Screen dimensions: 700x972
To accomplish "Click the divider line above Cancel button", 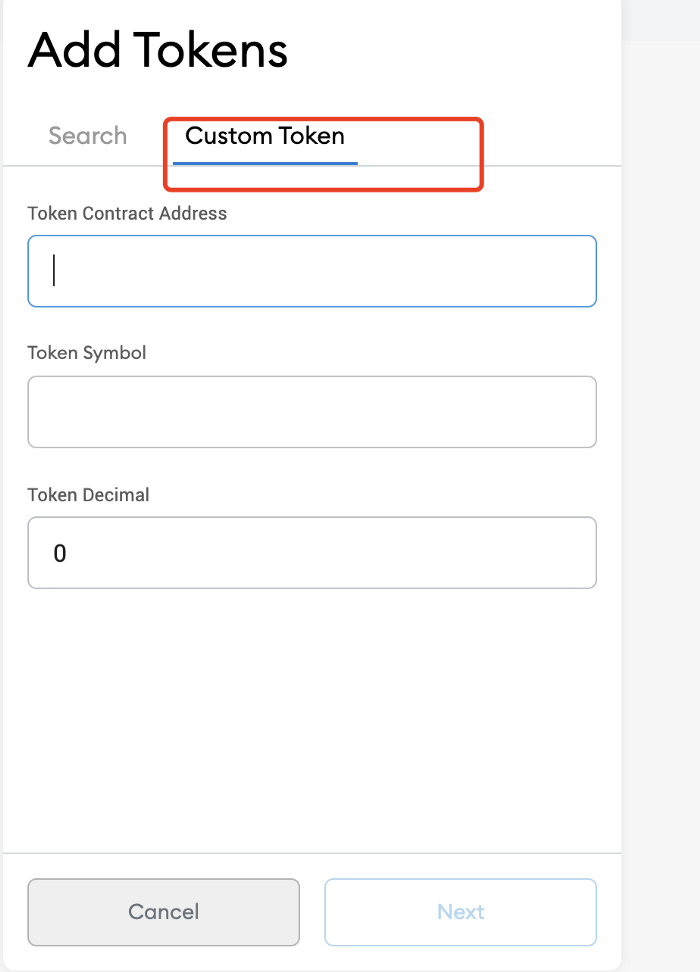I will pyautogui.click(x=312, y=853).
